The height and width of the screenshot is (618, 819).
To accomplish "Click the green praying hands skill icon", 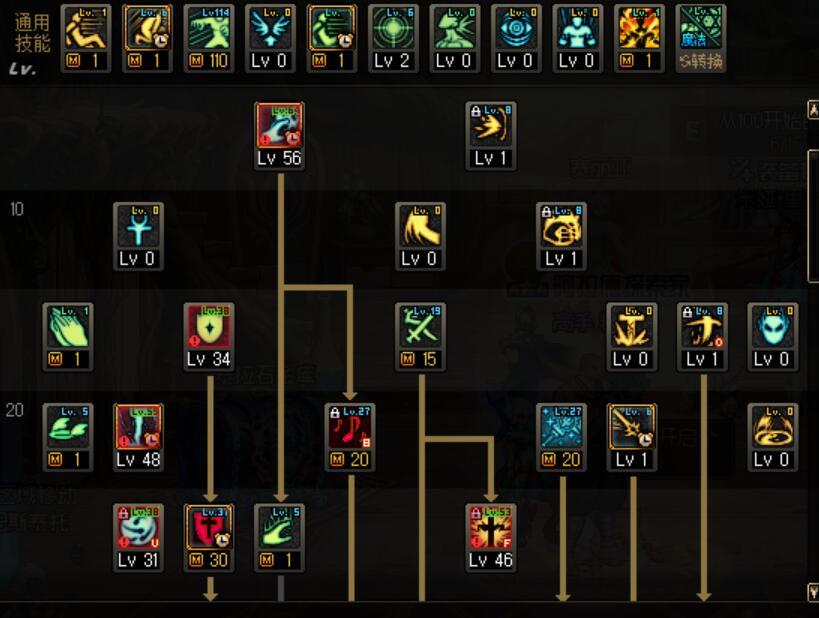I will [x=68, y=327].
